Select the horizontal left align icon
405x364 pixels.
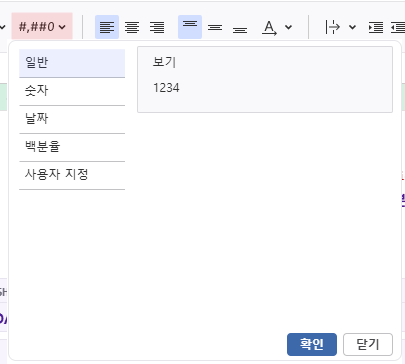[107, 27]
